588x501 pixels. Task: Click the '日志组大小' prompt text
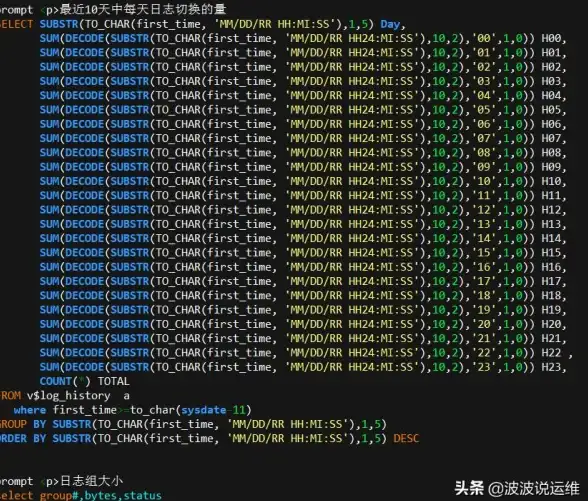point(92,481)
